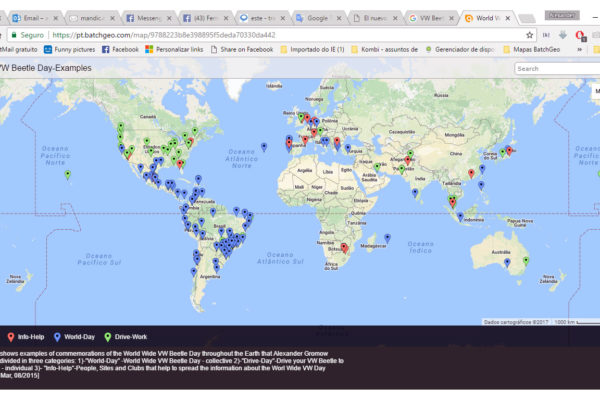Click the red marker in South Africa
Viewport: 600px width, 400px height.
pos(345,247)
